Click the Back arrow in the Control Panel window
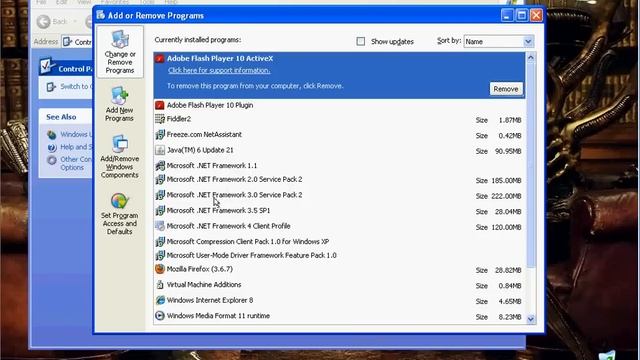 (43, 21)
